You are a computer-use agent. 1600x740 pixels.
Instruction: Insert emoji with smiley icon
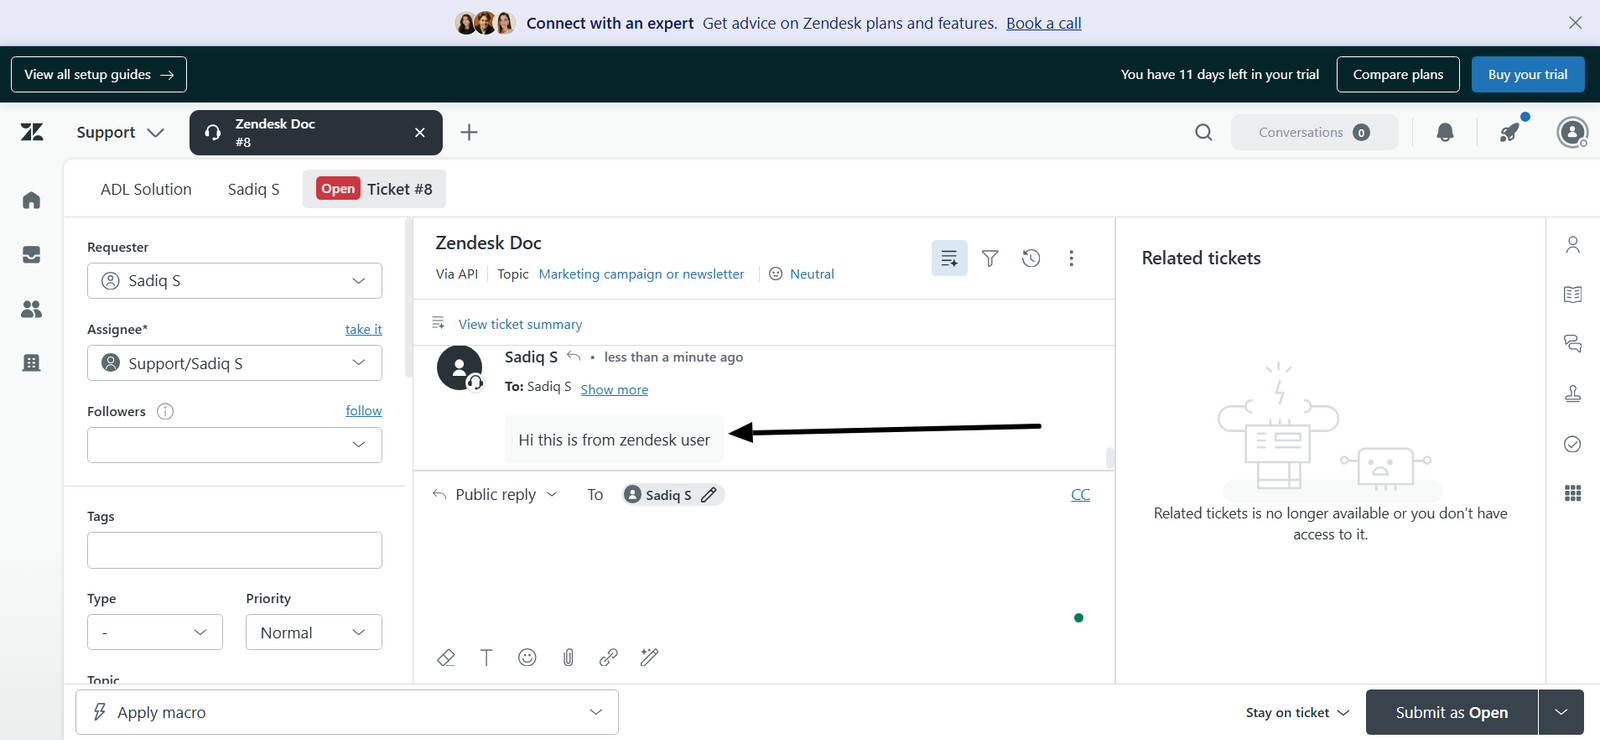click(527, 657)
